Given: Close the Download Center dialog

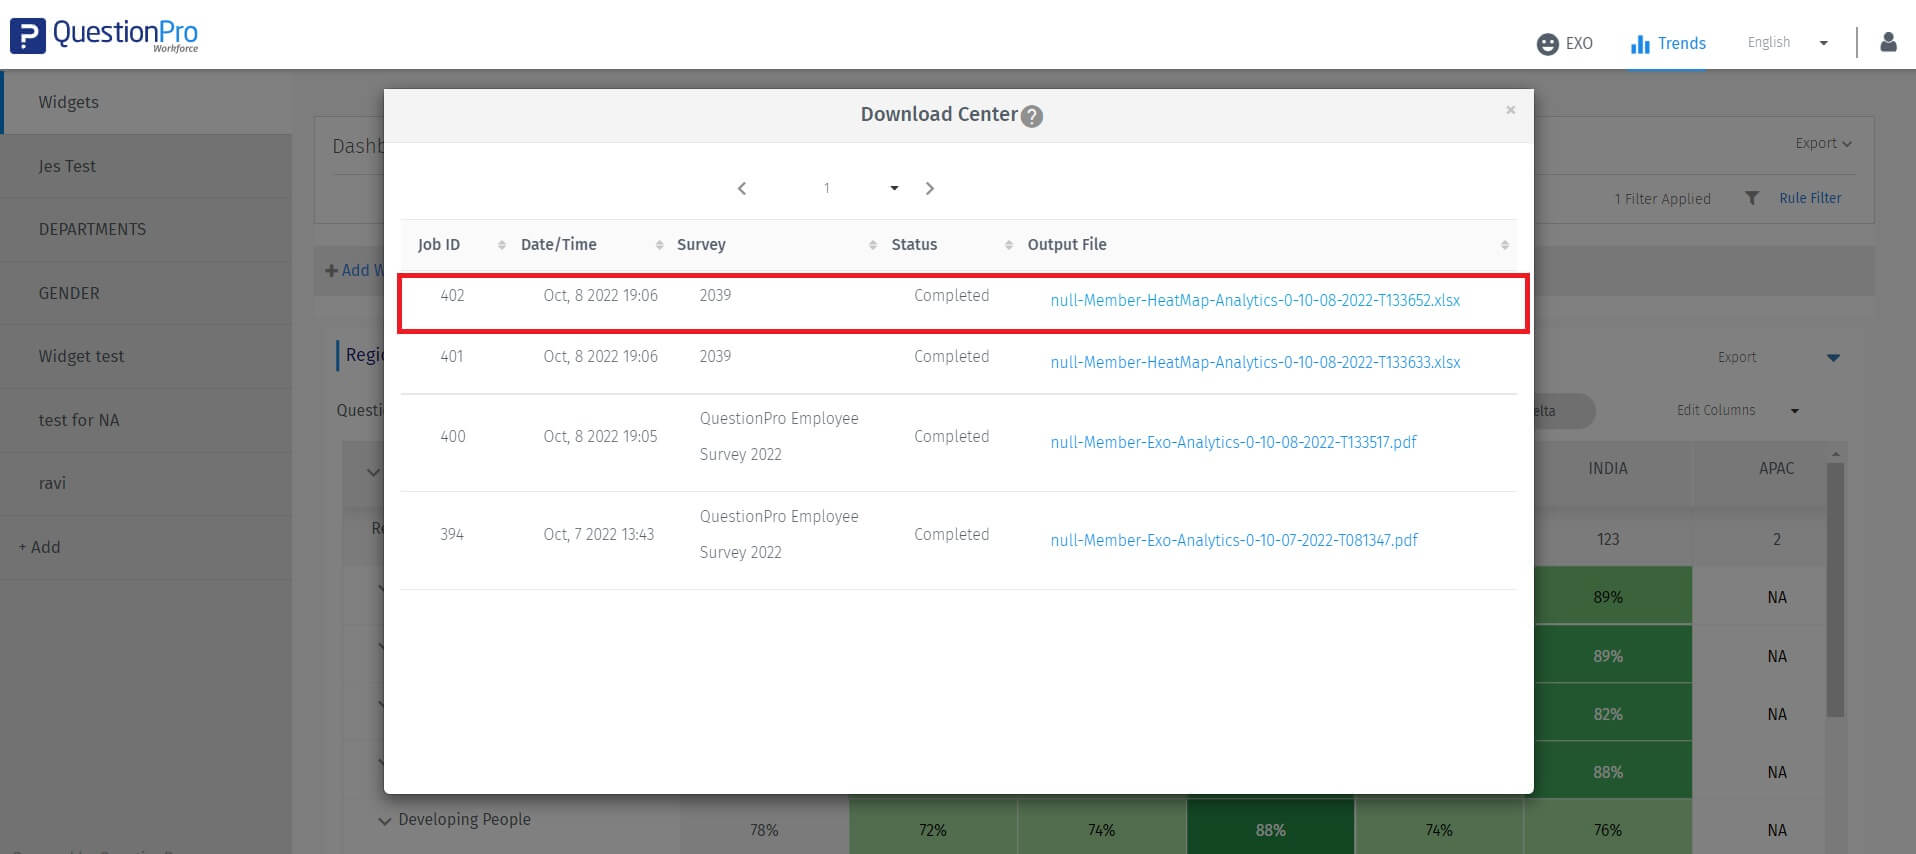Looking at the screenshot, I should tap(1510, 110).
